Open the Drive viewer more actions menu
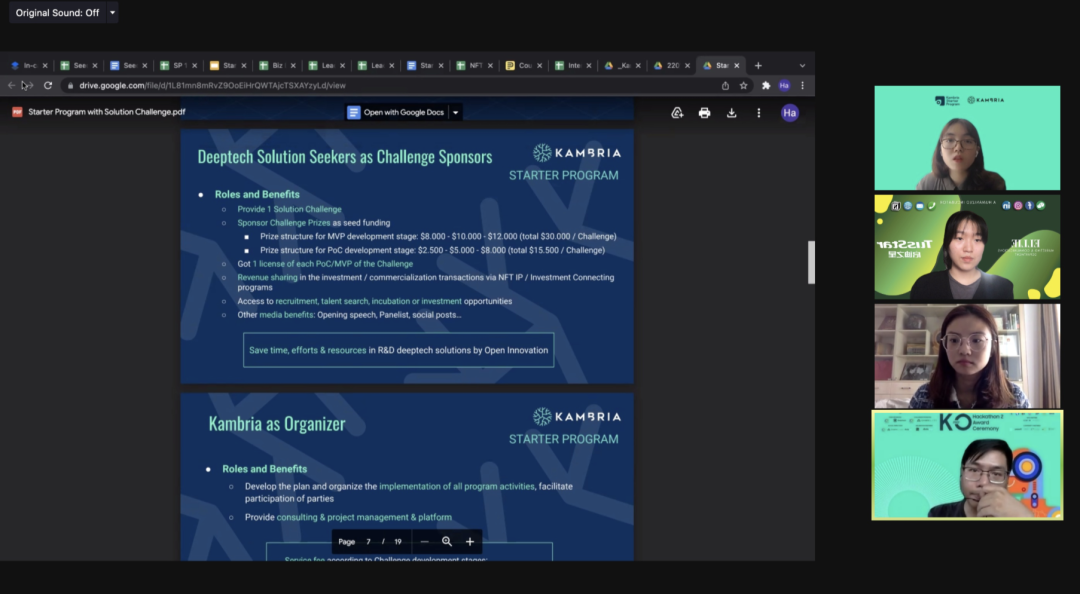Image resolution: width=1080 pixels, height=594 pixels. click(758, 112)
